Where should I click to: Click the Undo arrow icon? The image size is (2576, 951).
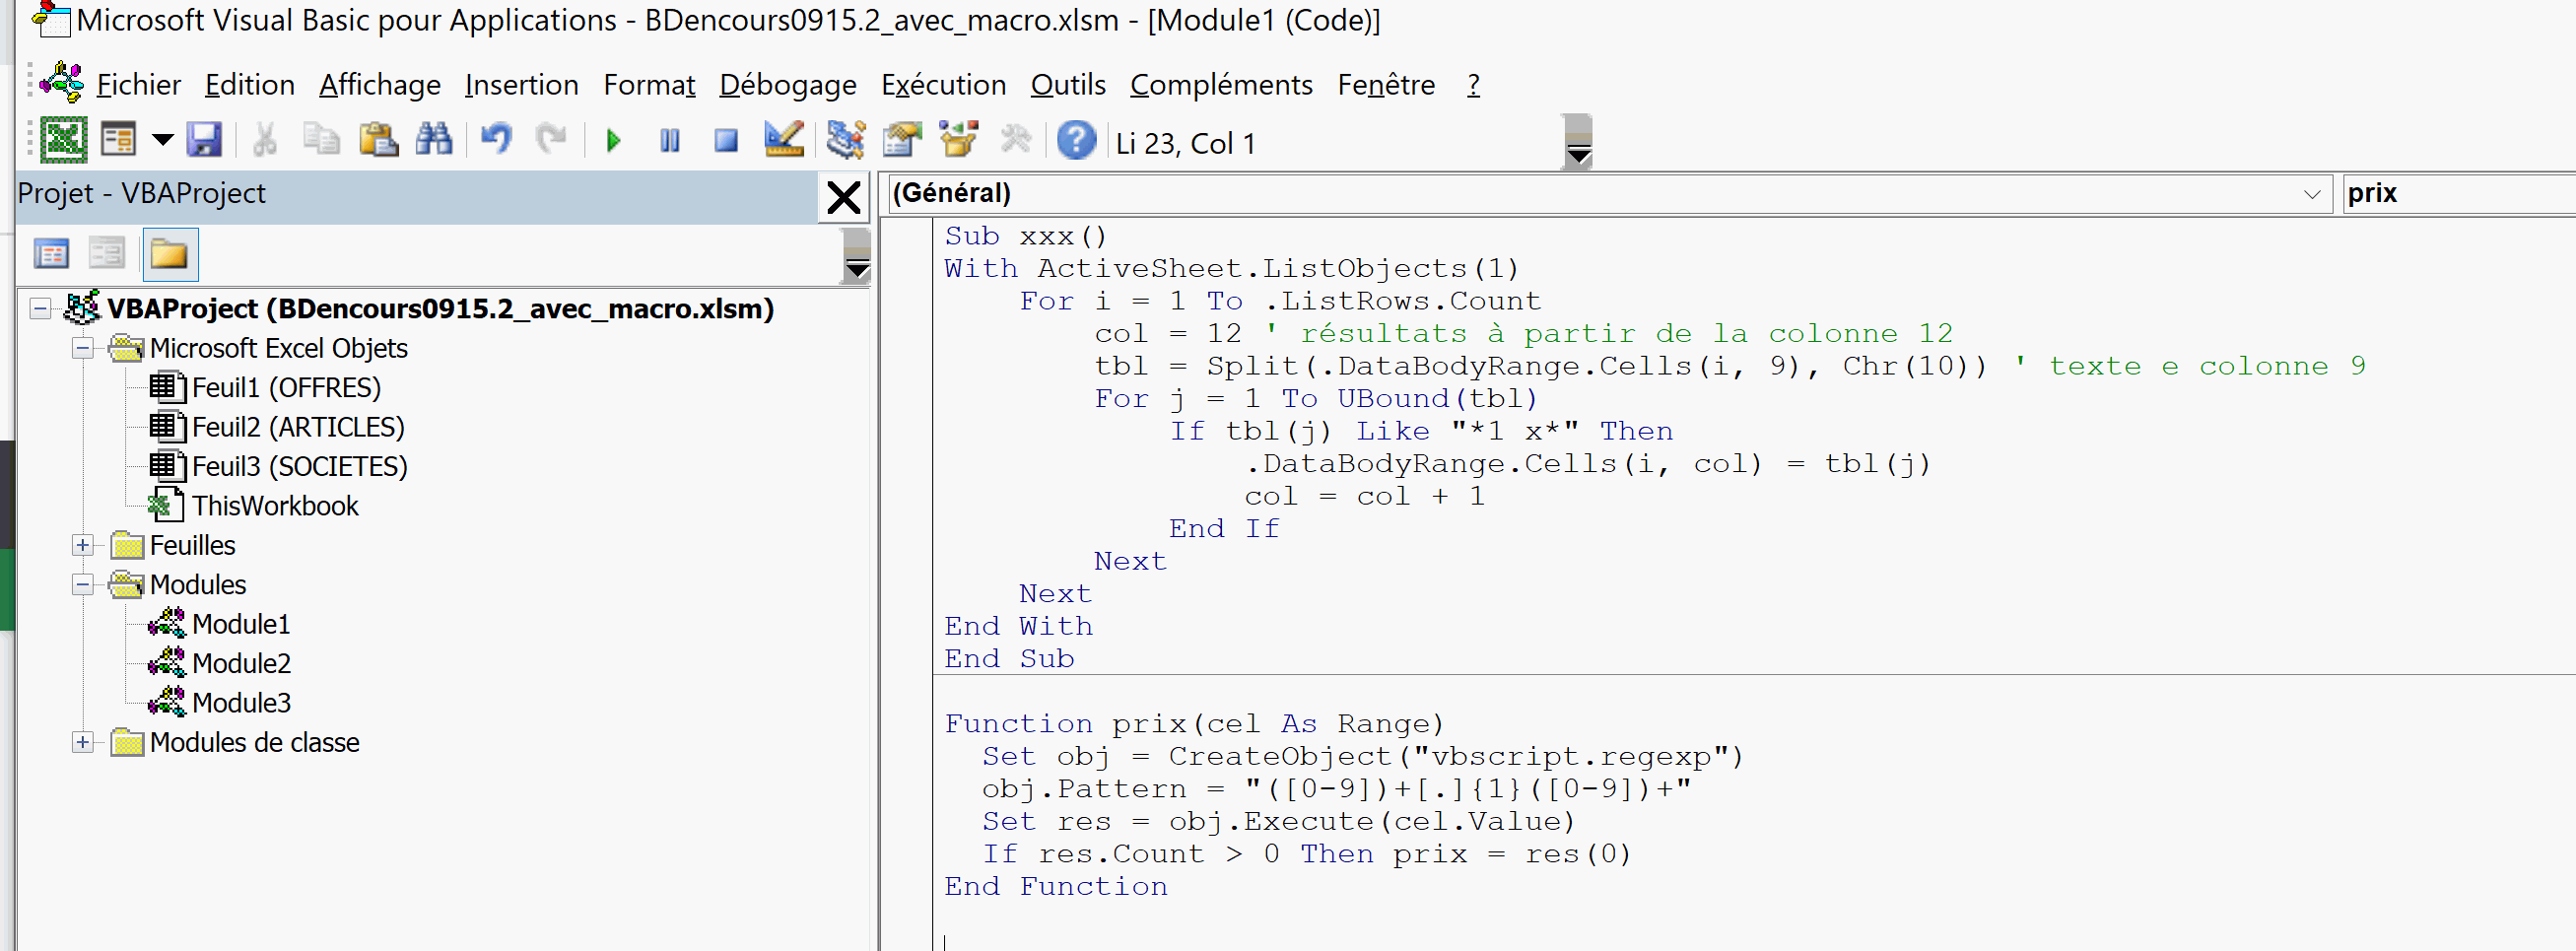click(496, 141)
